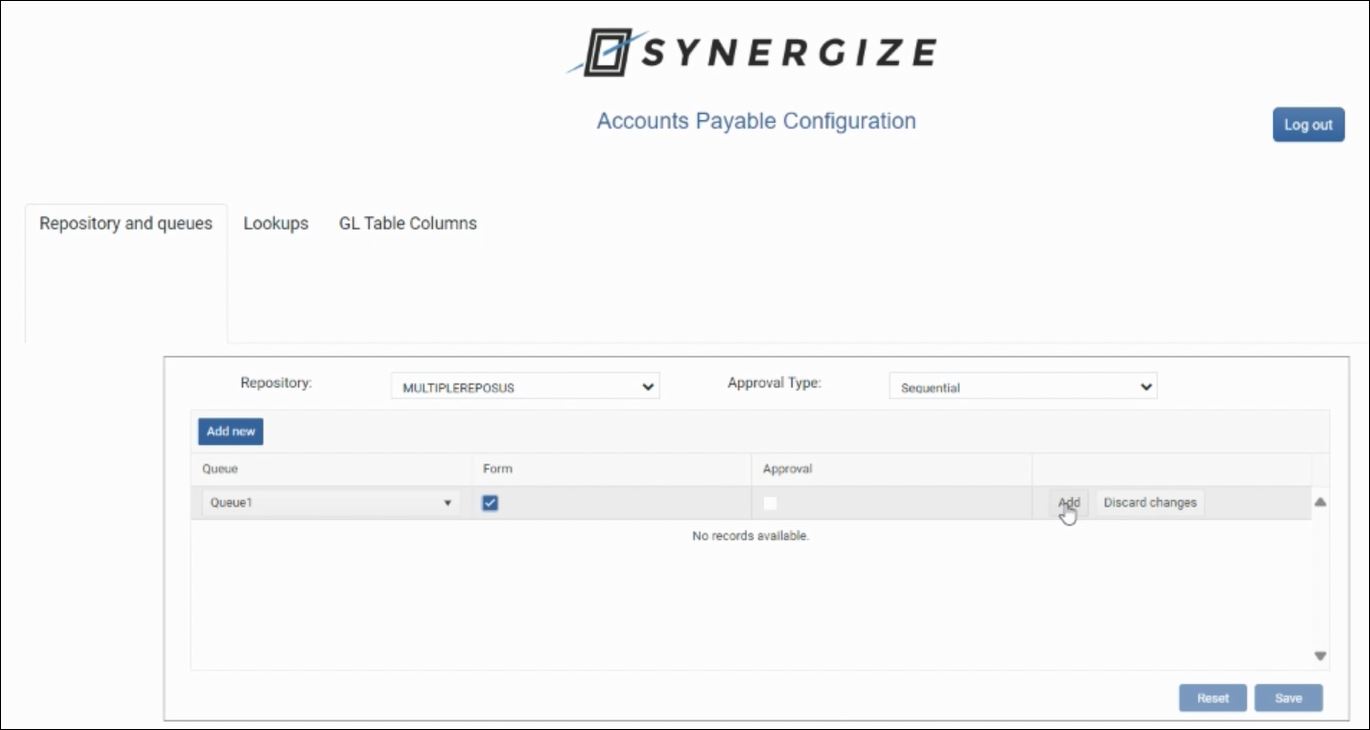Expand the Approval Type dropdown
The height and width of the screenshot is (730, 1370).
[x=1022, y=387]
